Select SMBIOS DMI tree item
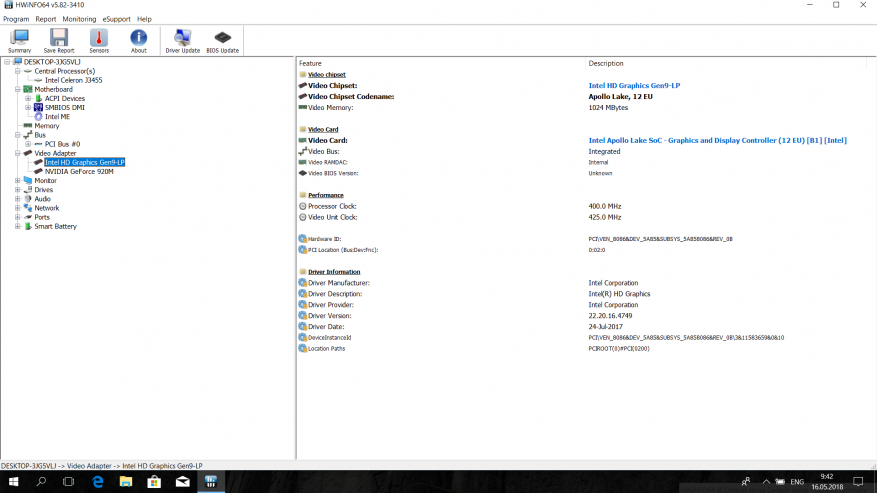 tap(65, 107)
